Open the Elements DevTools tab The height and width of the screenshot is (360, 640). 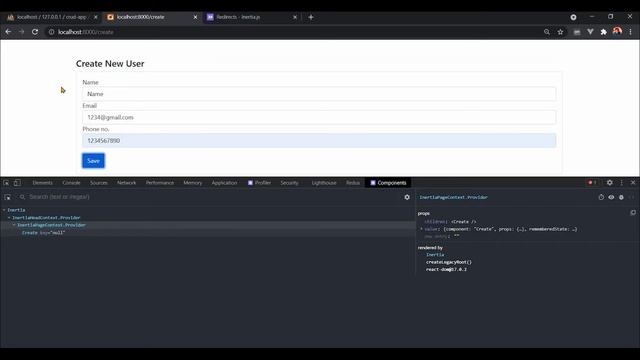[x=42, y=183]
